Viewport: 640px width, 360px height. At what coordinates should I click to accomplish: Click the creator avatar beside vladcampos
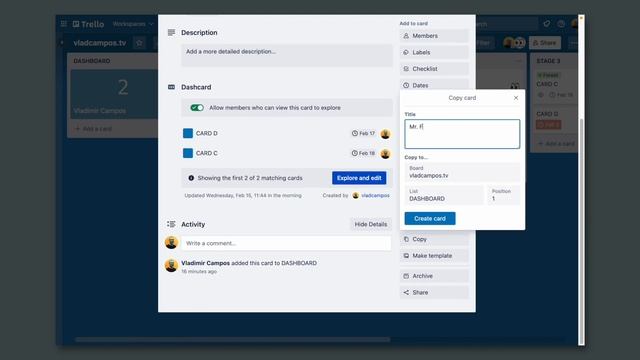coord(356,196)
